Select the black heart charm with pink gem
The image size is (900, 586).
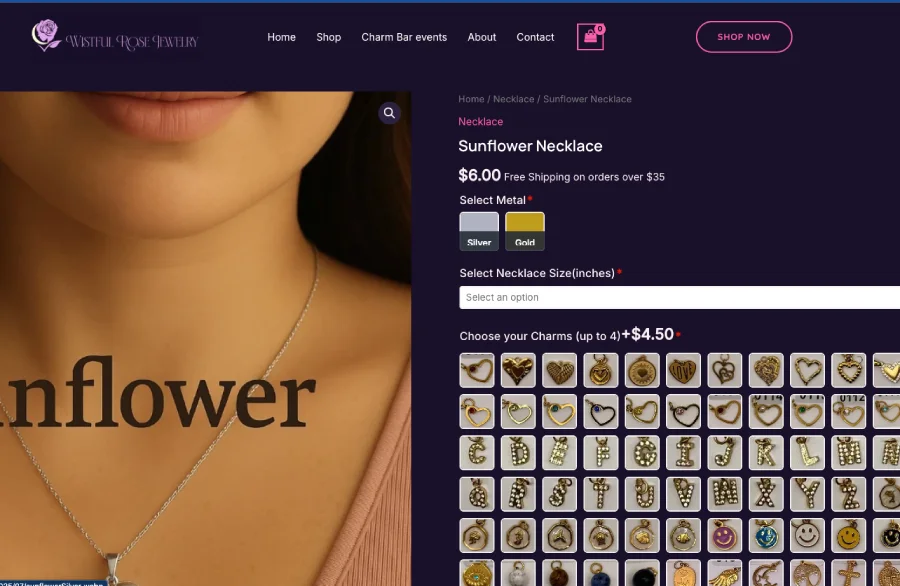pyautogui.click(x=683, y=412)
